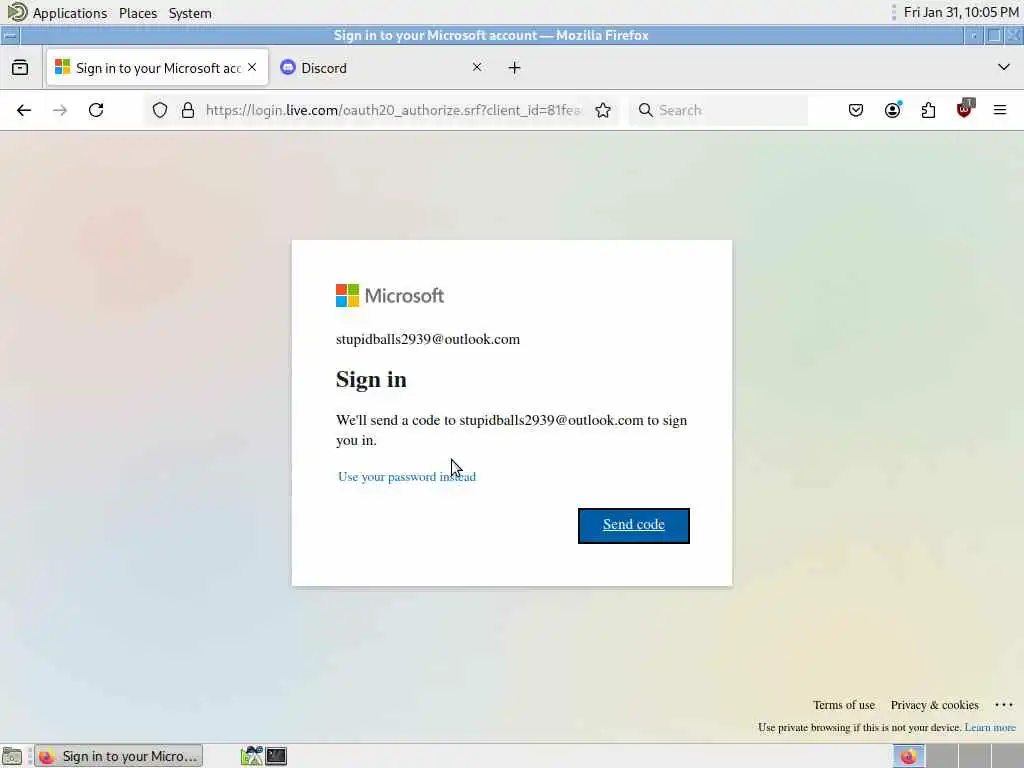The height and width of the screenshot is (768, 1024).
Task: Choose Use your password instead link
Action: 407,477
